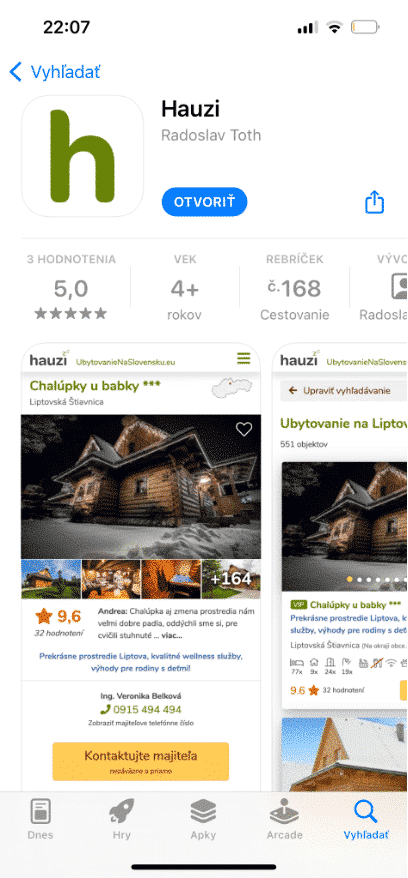Tap the Upraviť vyhľadávanie back arrow
This screenshot has height=878, width=408.
coord(293,390)
